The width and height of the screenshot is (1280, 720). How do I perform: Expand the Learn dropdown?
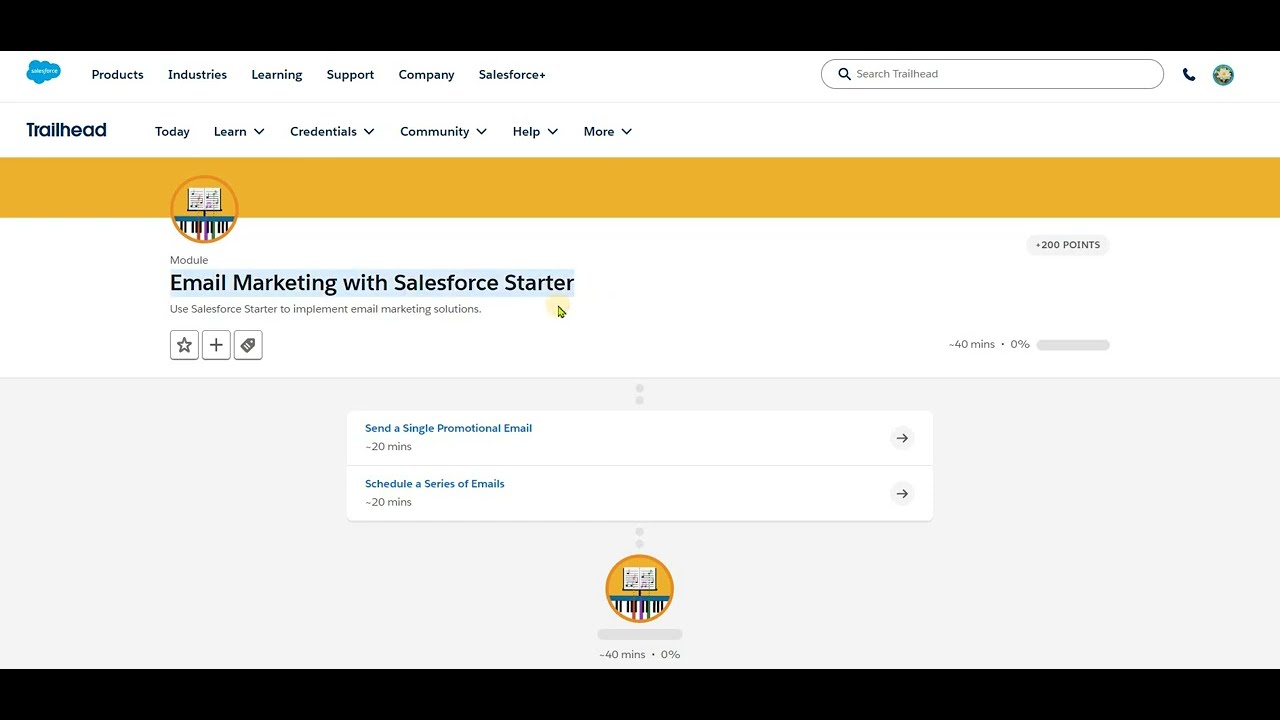(239, 131)
